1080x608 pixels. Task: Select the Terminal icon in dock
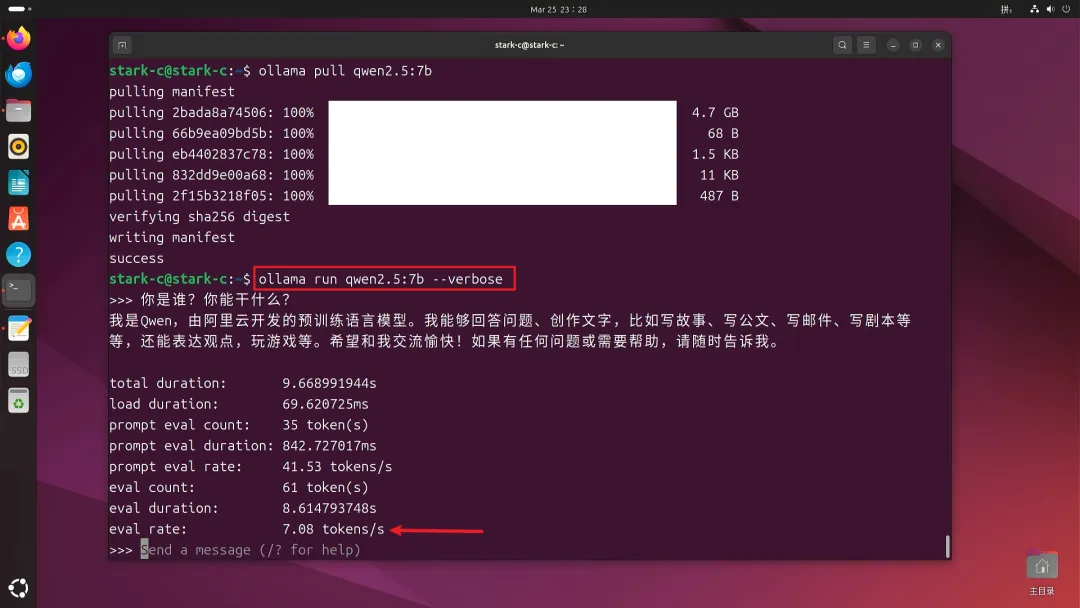click(x=19, y=291)
